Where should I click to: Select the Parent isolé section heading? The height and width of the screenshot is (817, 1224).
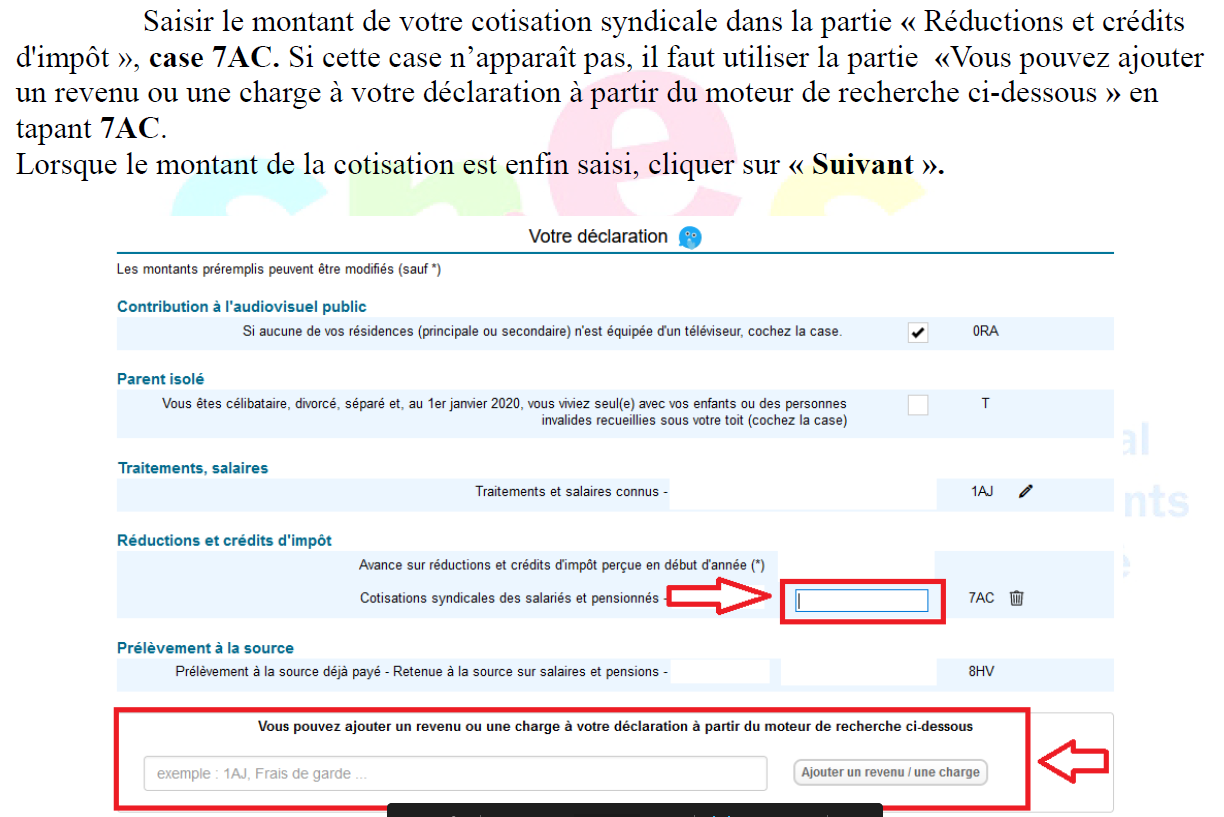161,379
